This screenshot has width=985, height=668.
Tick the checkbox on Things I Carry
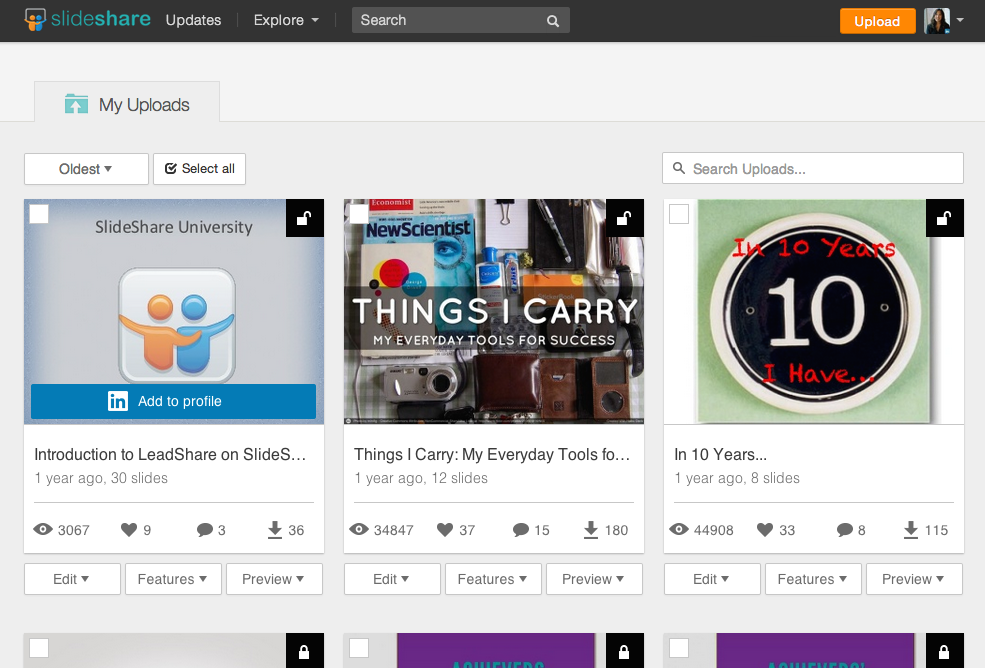pyautogui.click(x=359, y=214)
